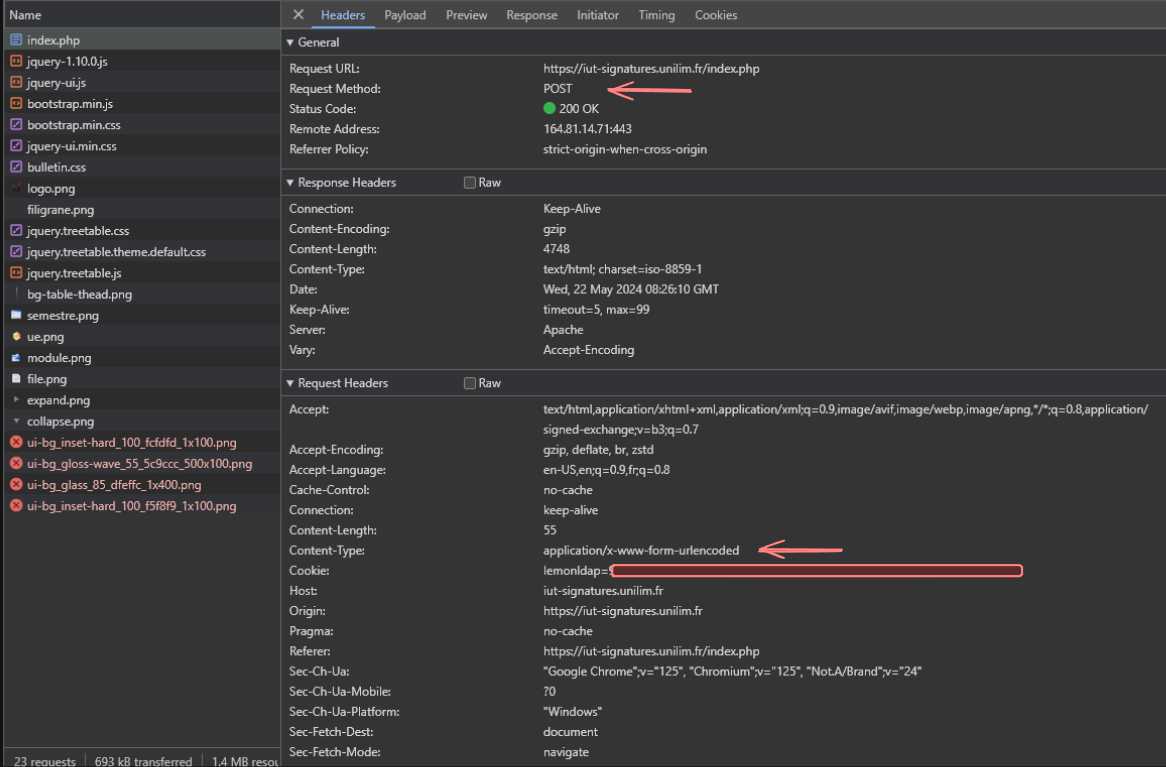The image size is (1166, 767).
Task: Click the error icon for ui-bg_glass_85 png
Action: (16, 485)
